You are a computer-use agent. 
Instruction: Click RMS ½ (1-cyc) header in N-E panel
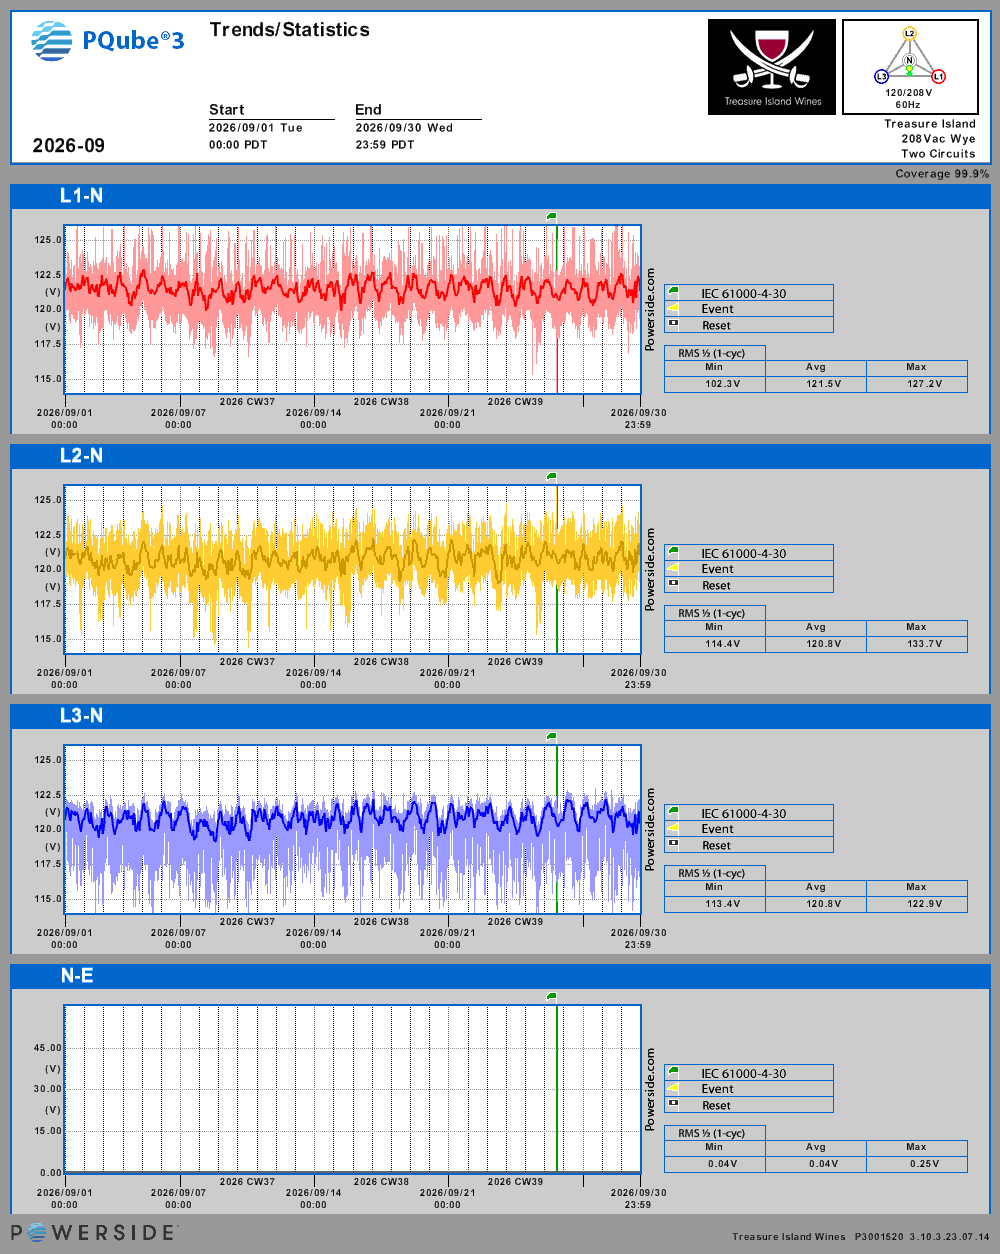[711, 1133]
